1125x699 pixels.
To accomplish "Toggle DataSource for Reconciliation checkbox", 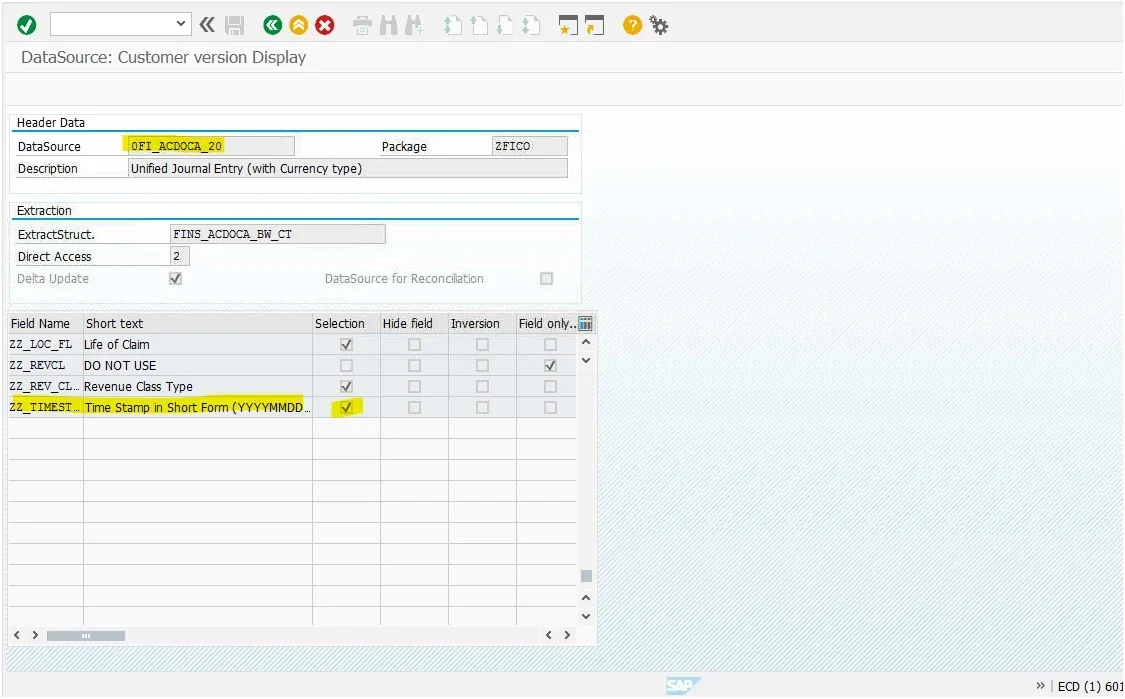I will pyautogui.click(x=547, y=278).
